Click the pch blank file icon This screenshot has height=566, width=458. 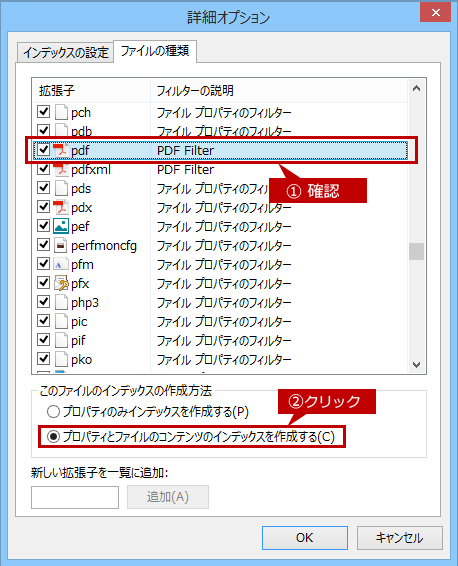point(61,112)
